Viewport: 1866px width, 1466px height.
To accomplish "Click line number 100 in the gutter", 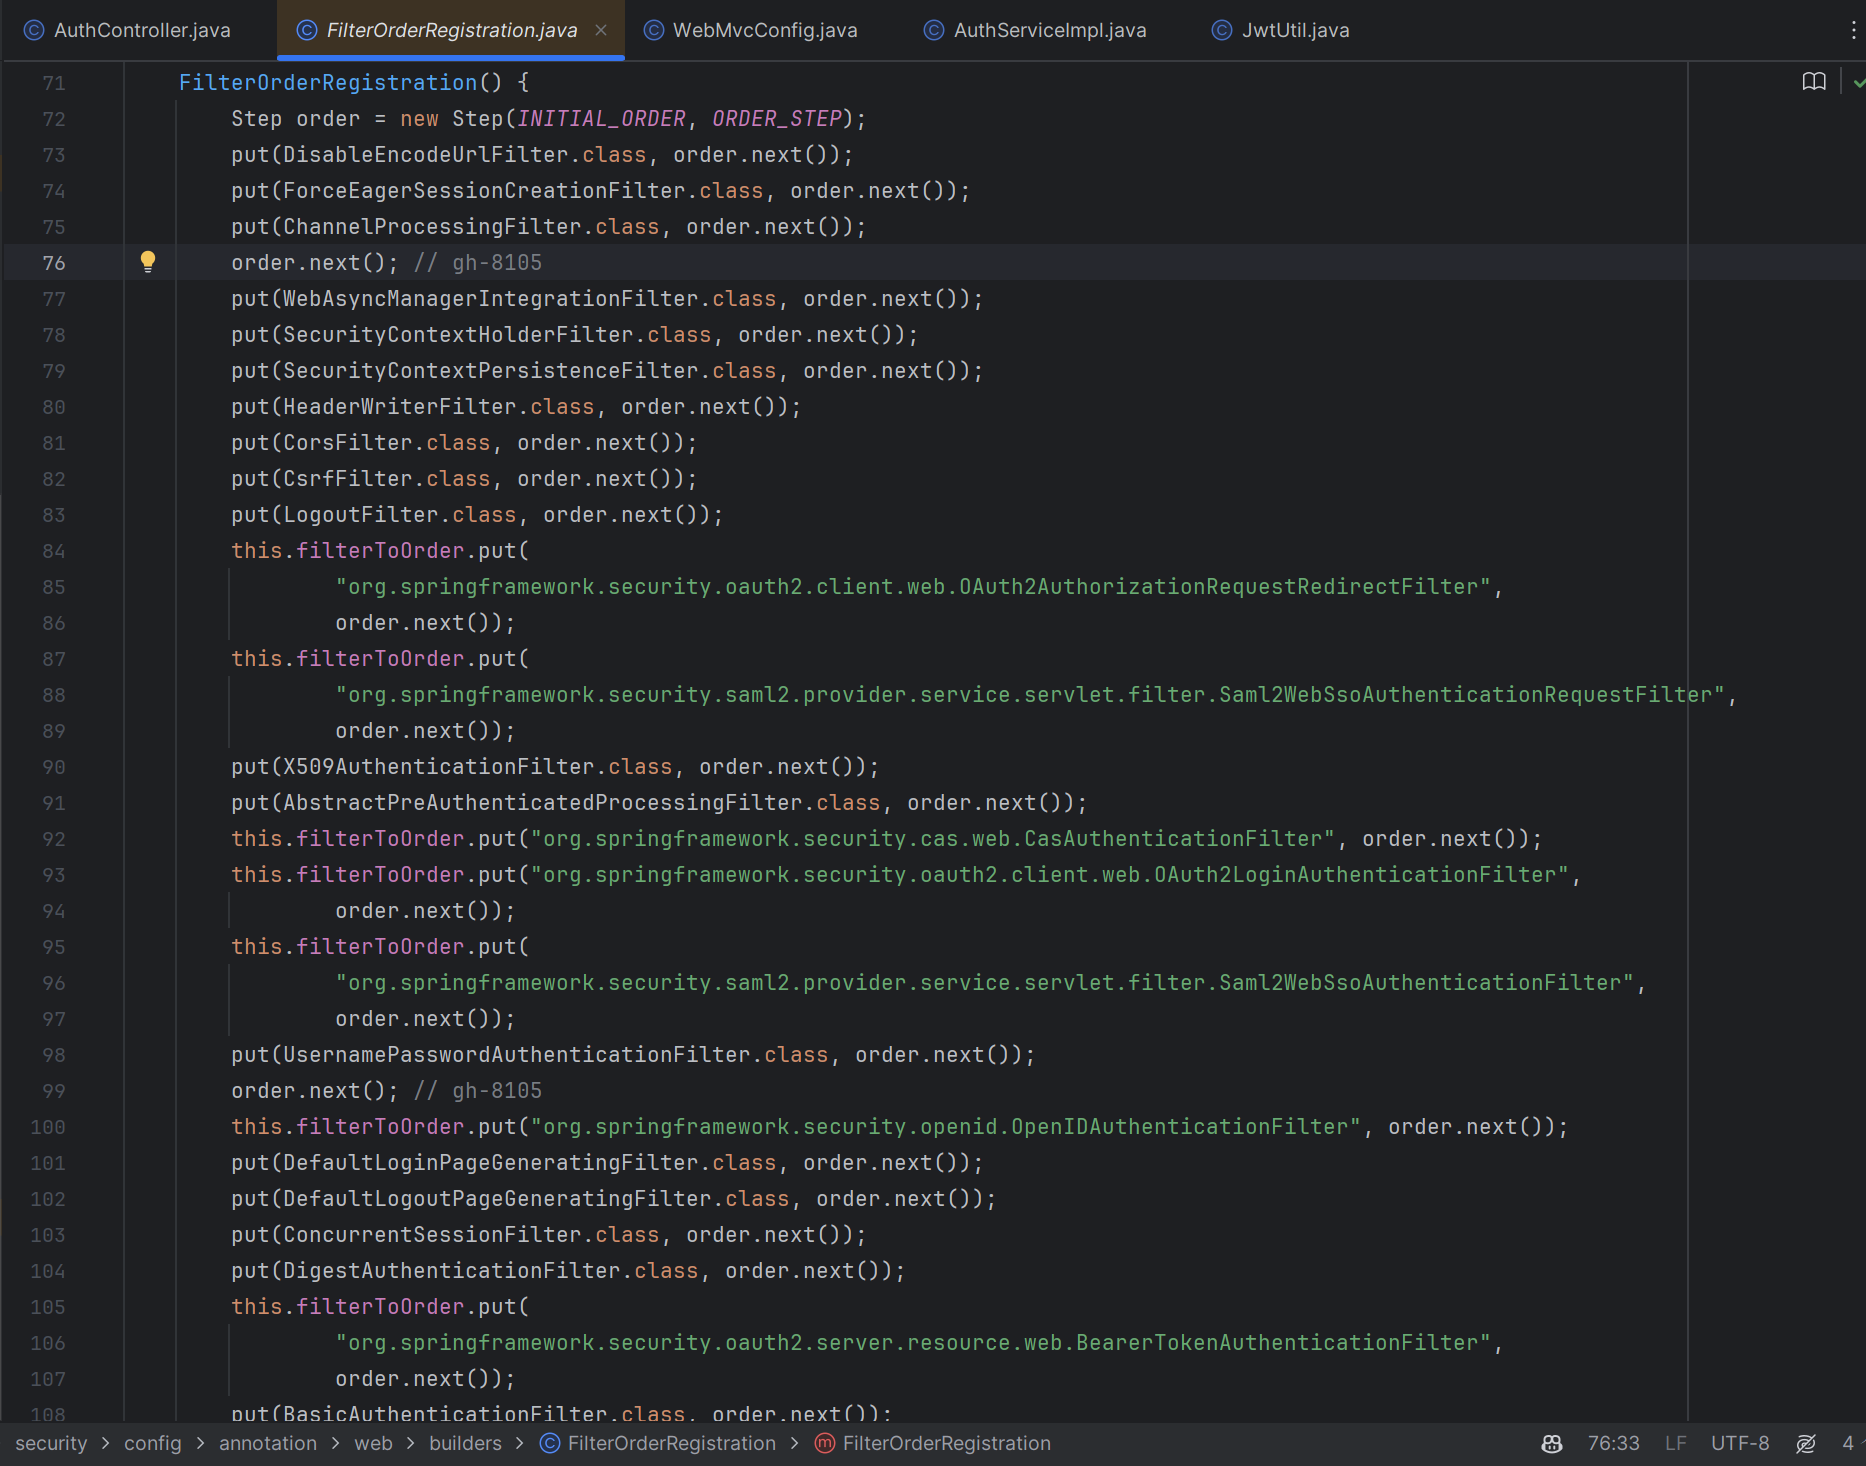I will (48, 1127).
